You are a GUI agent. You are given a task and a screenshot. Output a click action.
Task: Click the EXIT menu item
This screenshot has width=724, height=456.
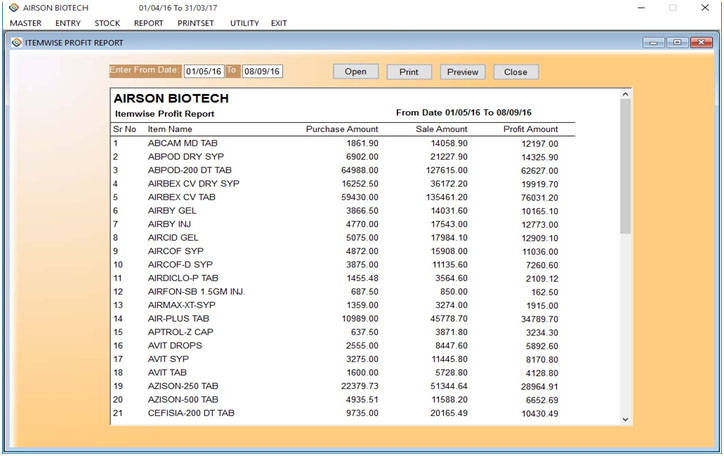click(x=279, y=22)
